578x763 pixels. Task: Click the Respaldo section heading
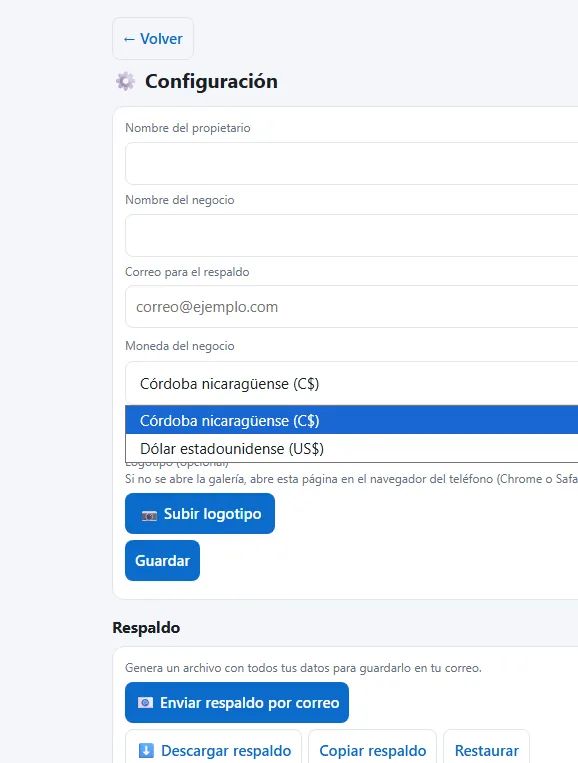point(146,628)
